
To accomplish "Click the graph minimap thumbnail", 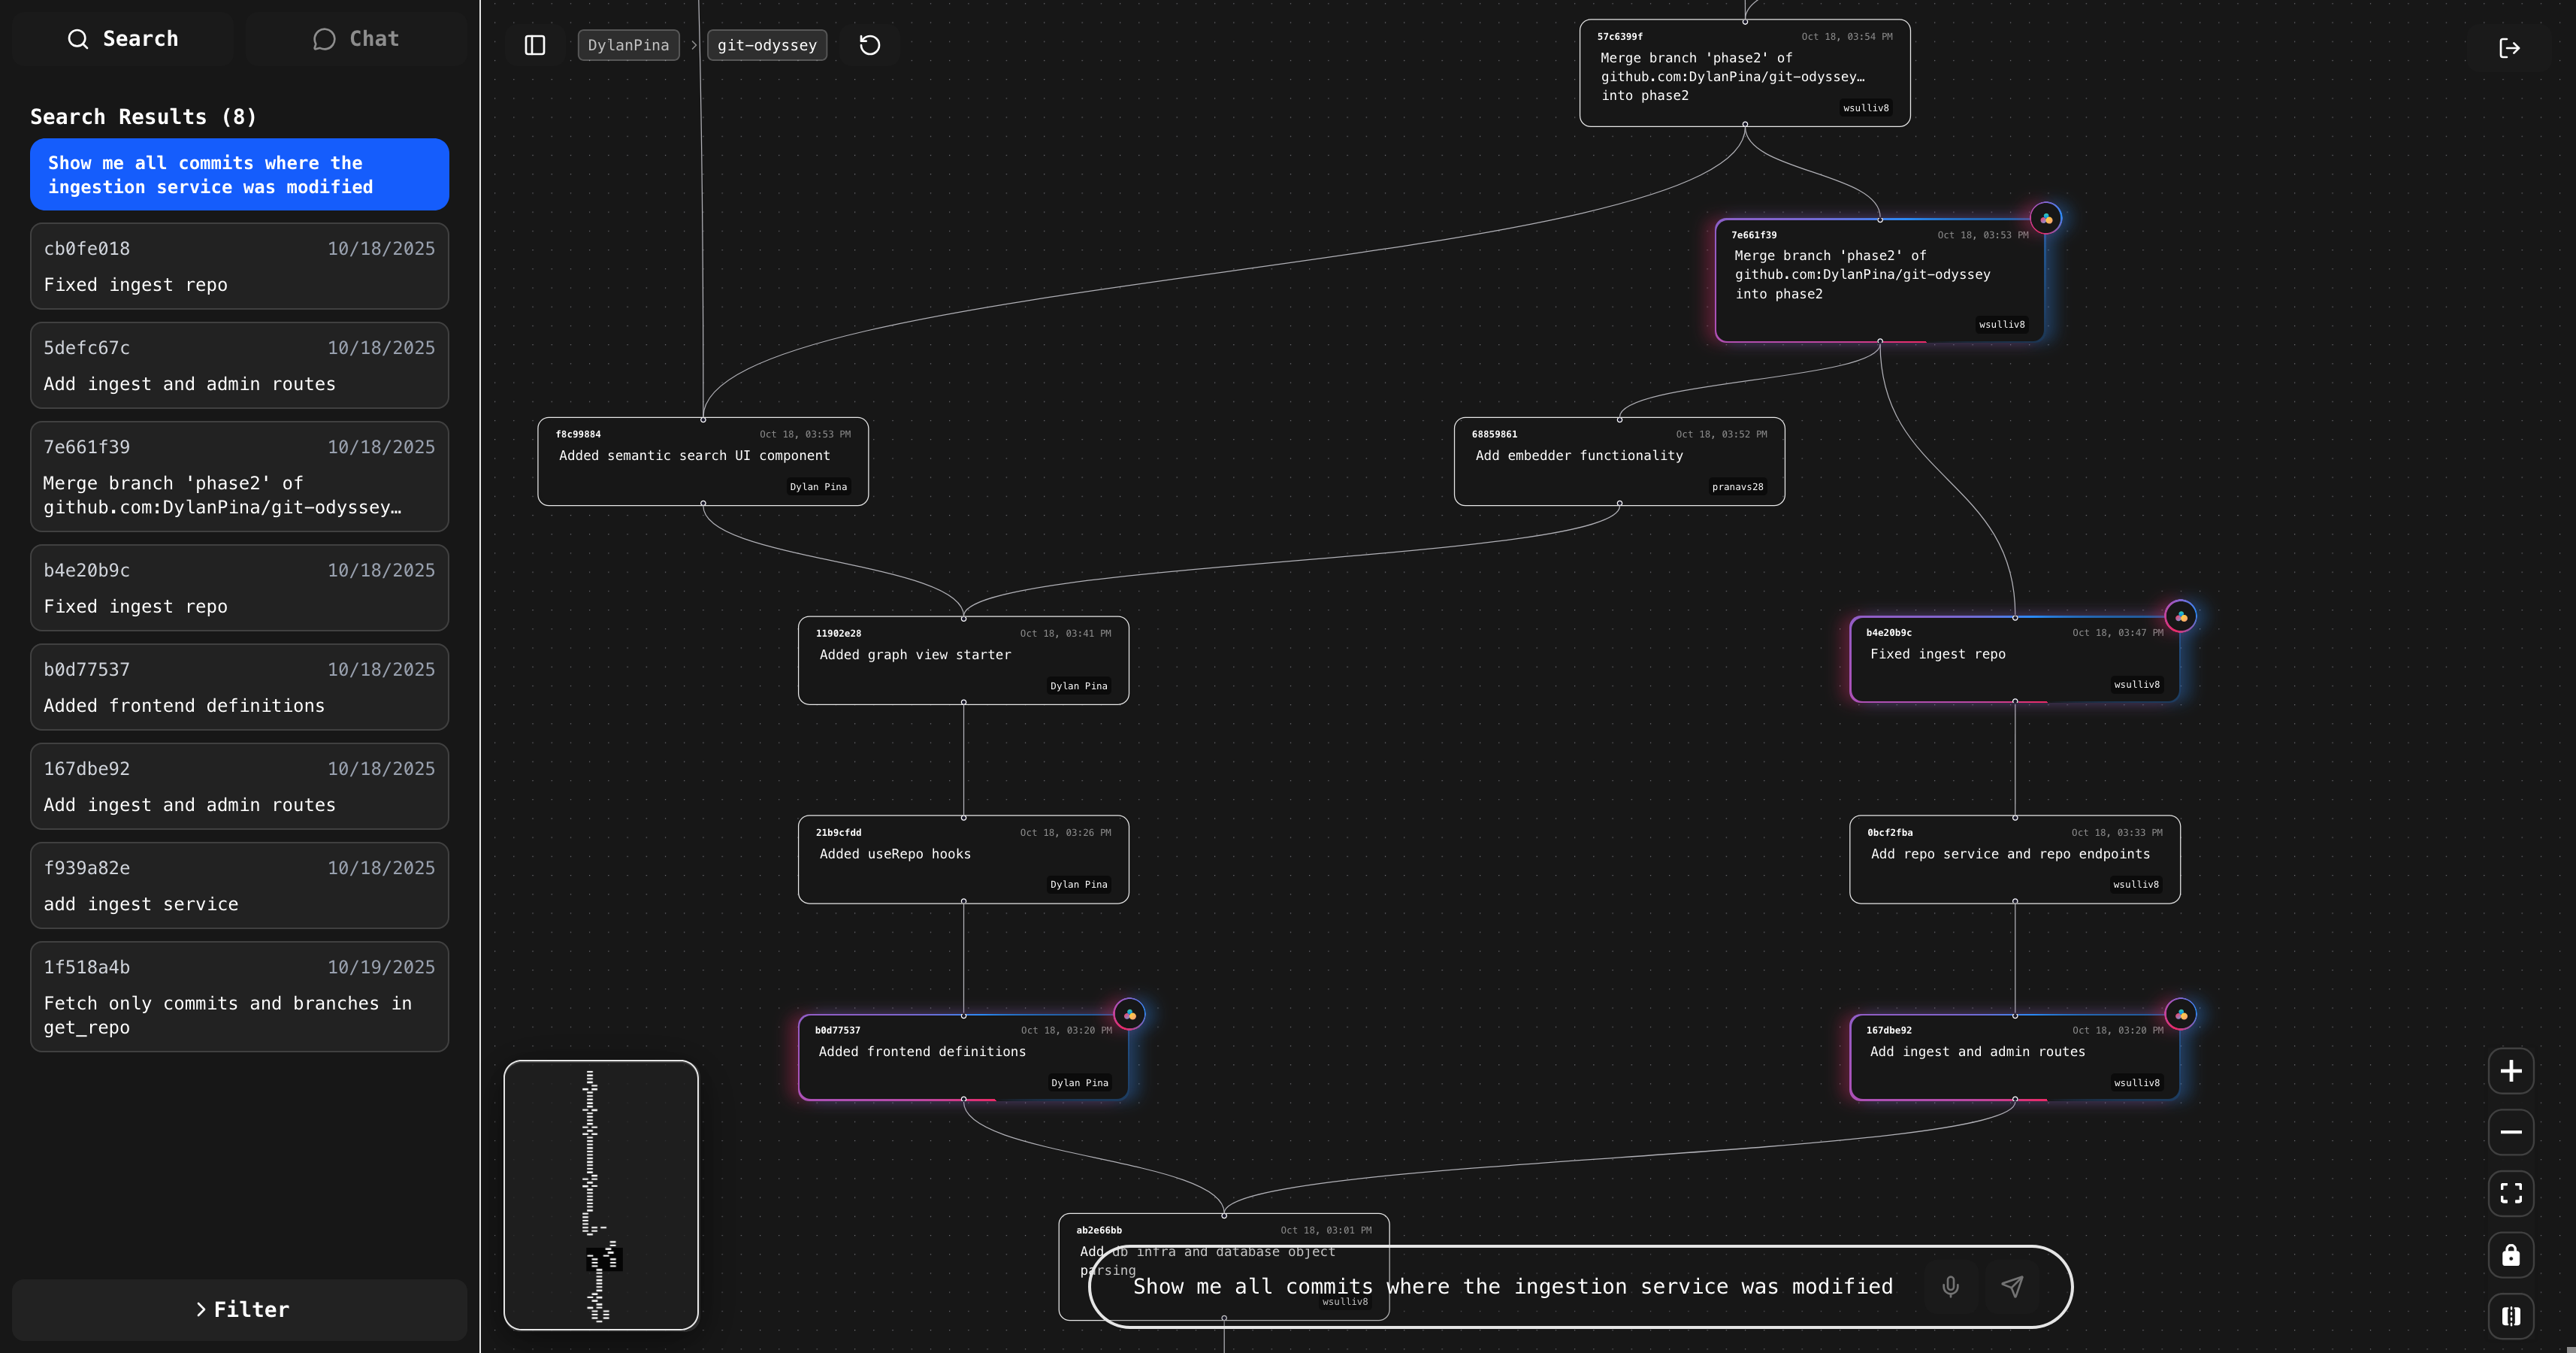I will (x=601, y=1194).
